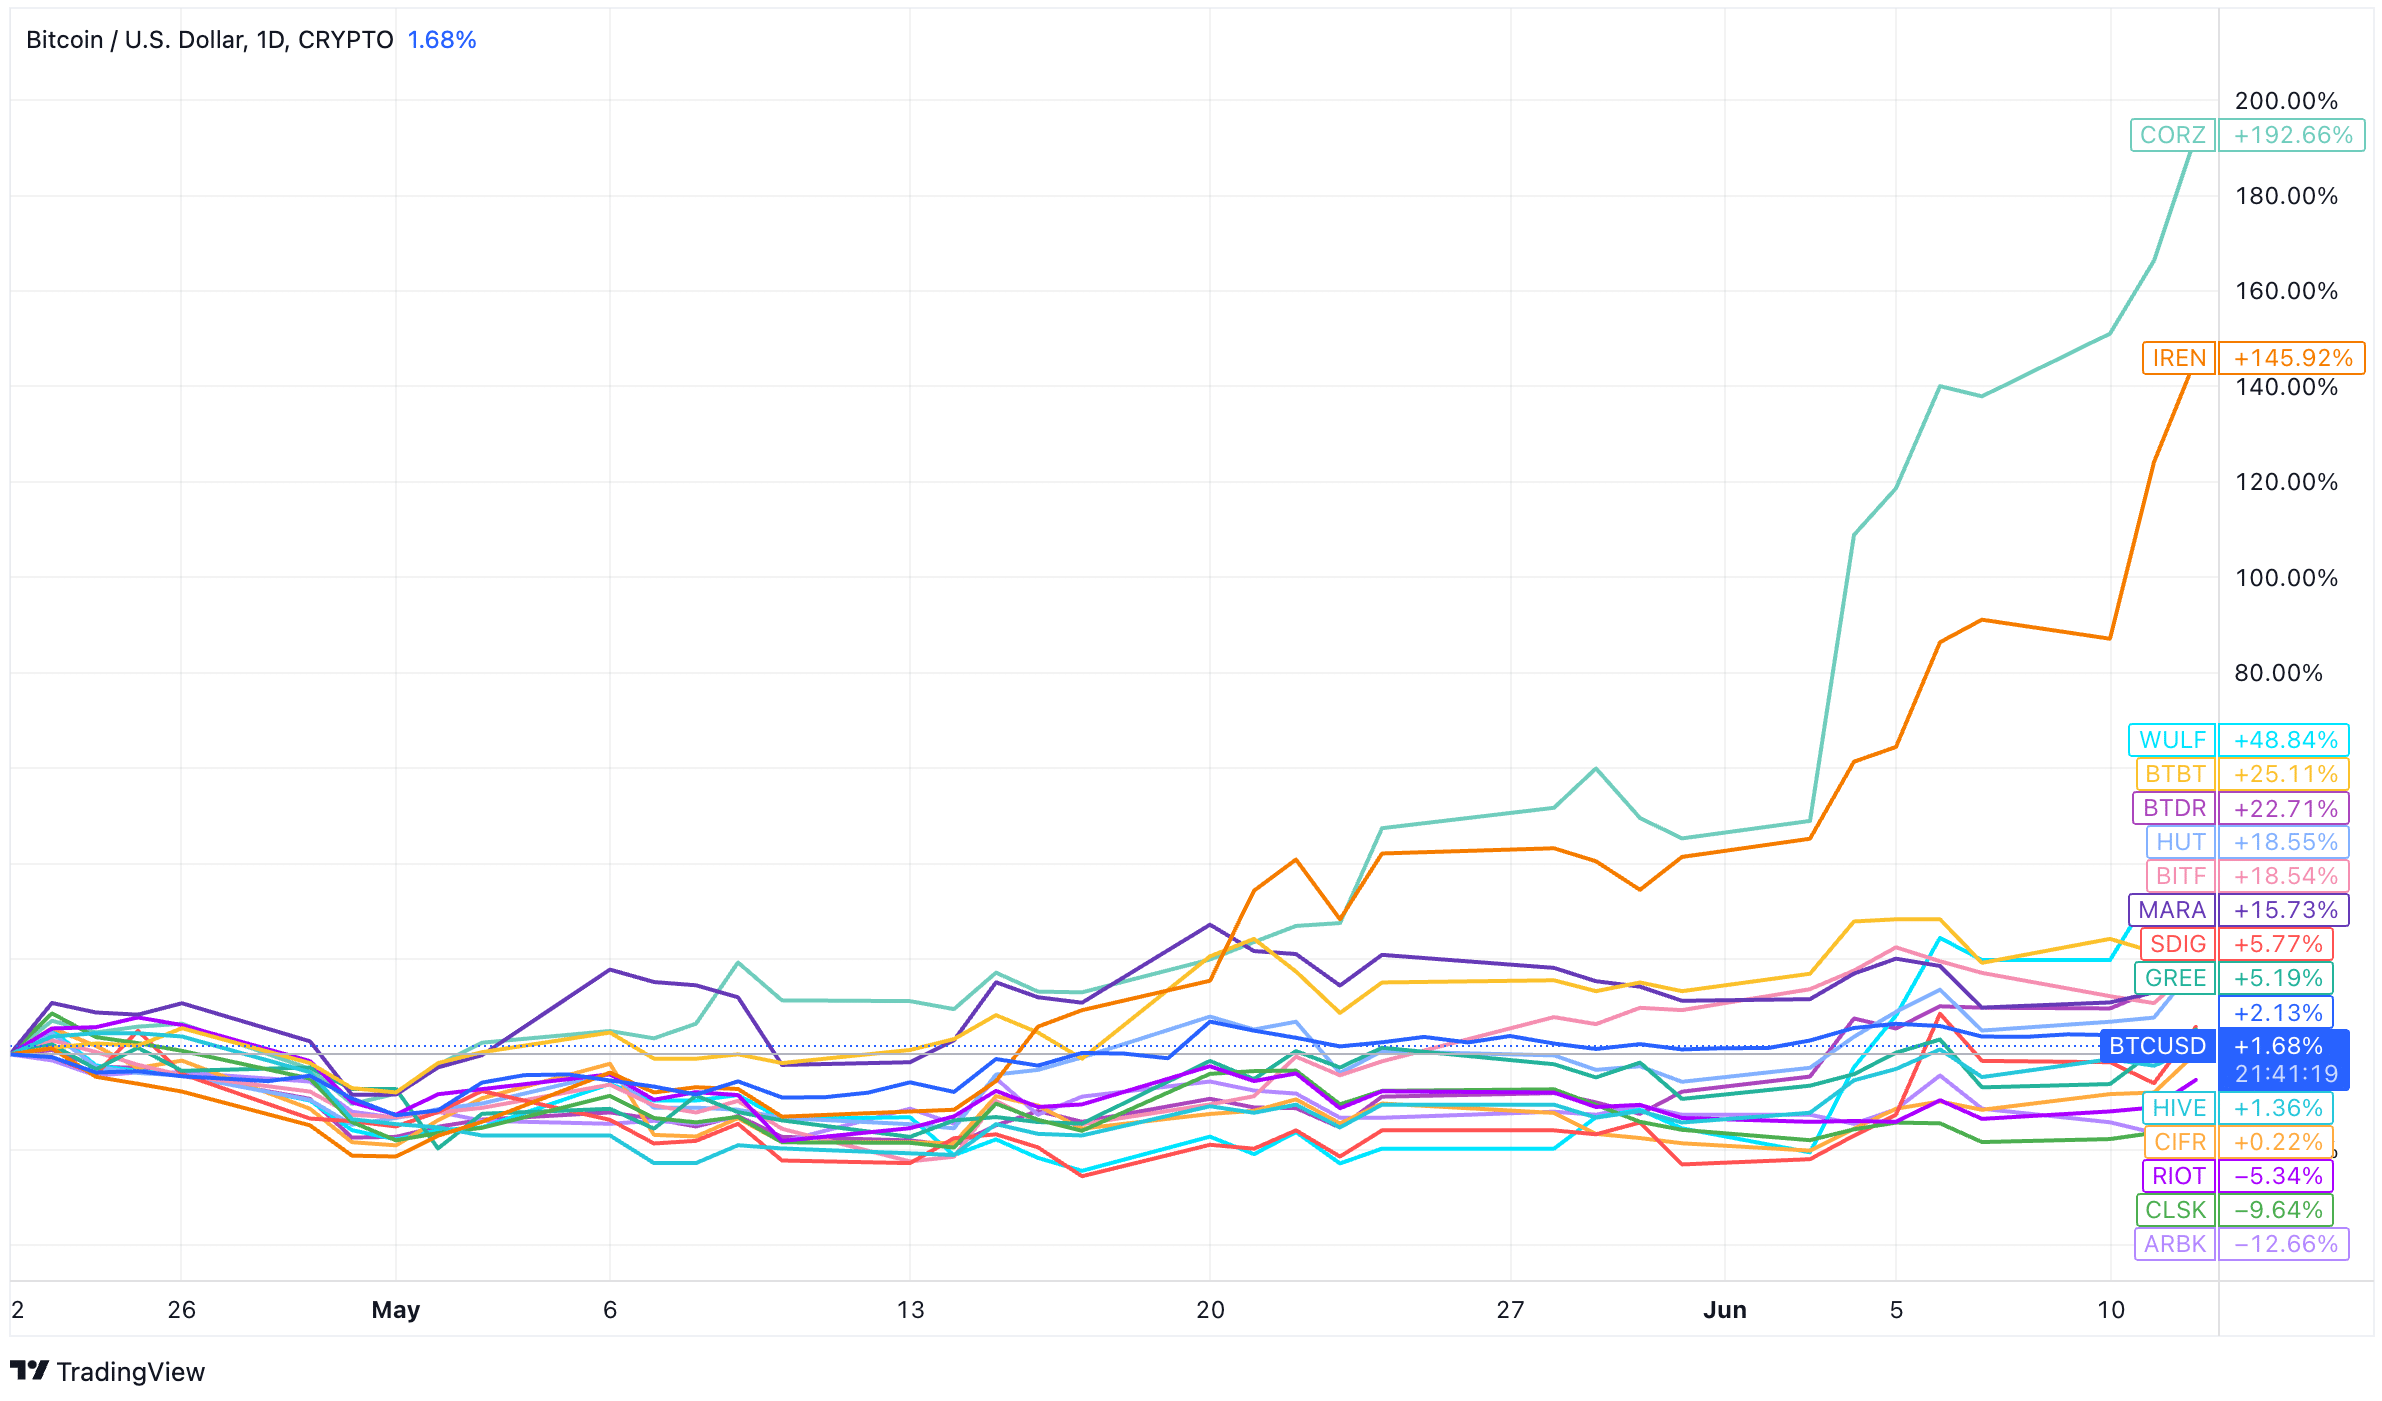The height and width of the screenshot is (1401, 2382).
Task: Click the -9.64% CLSK value tag
Action: pos(2276,1210)
